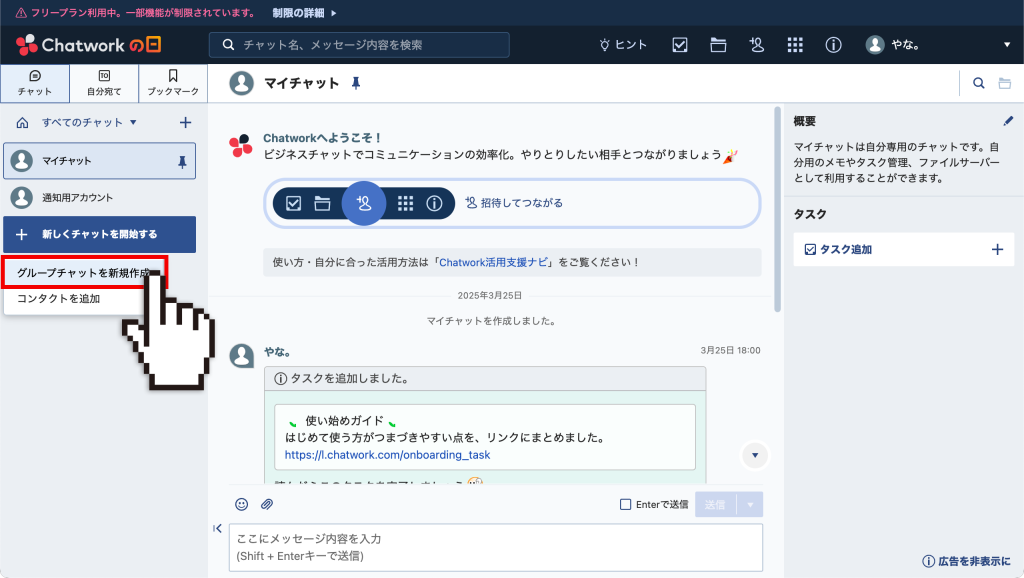Toggle the pin on マイチャット header

tap(356, 84)
